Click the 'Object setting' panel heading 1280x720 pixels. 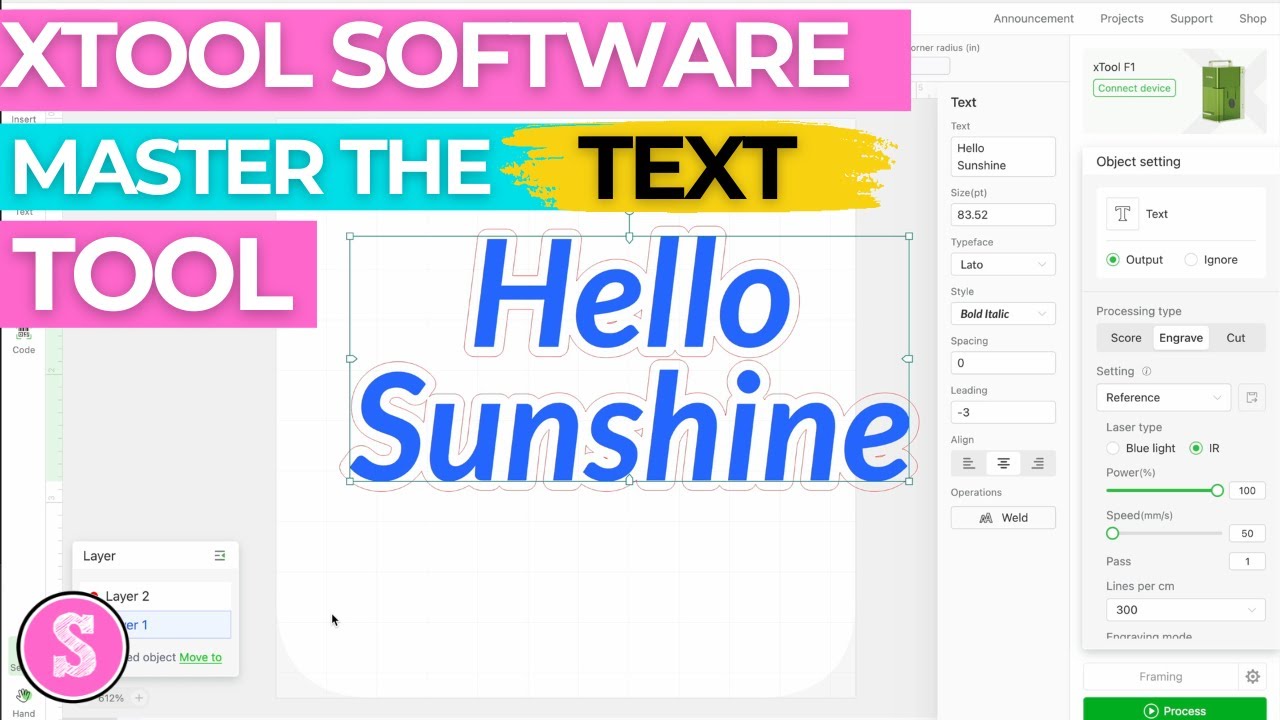(1138, 162)
